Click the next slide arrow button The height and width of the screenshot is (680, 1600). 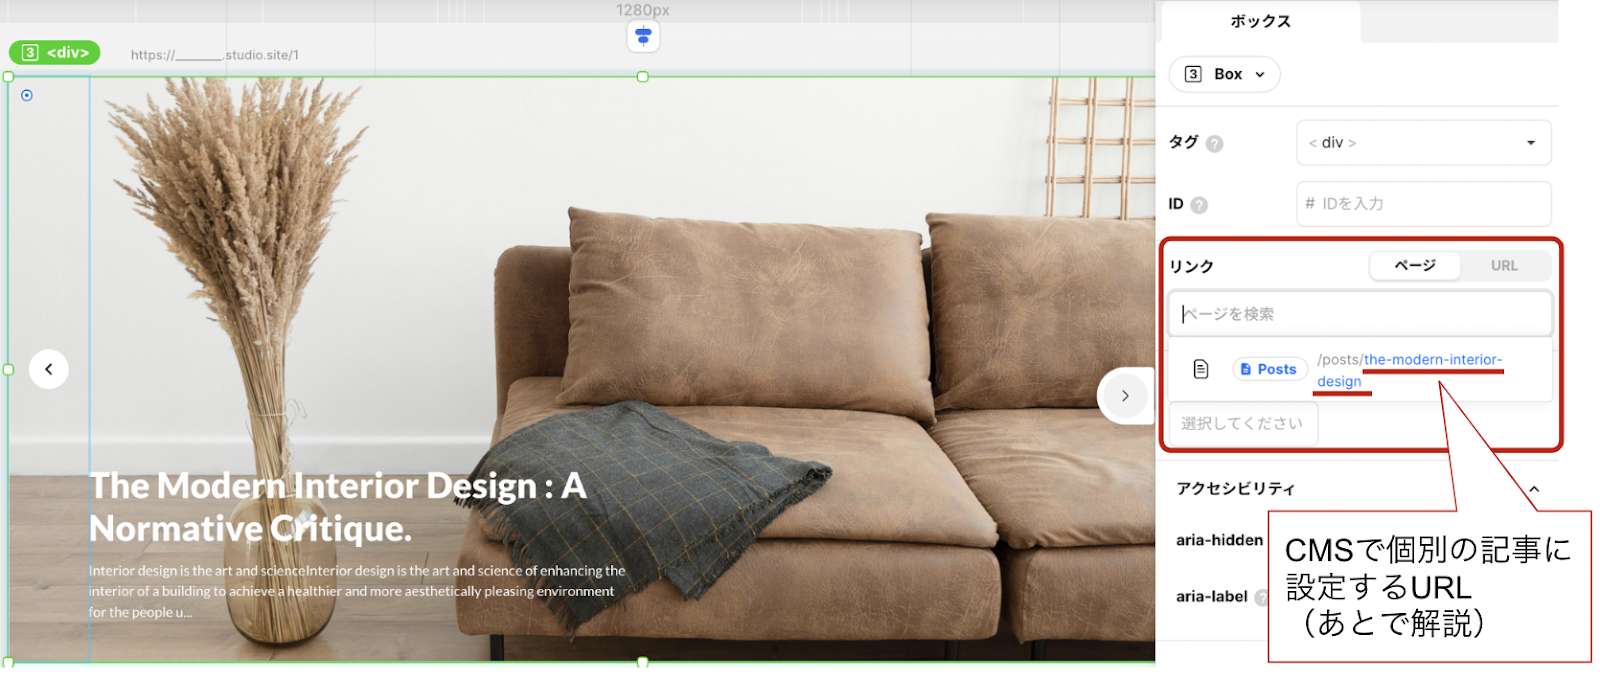[x=1125, y=396]
